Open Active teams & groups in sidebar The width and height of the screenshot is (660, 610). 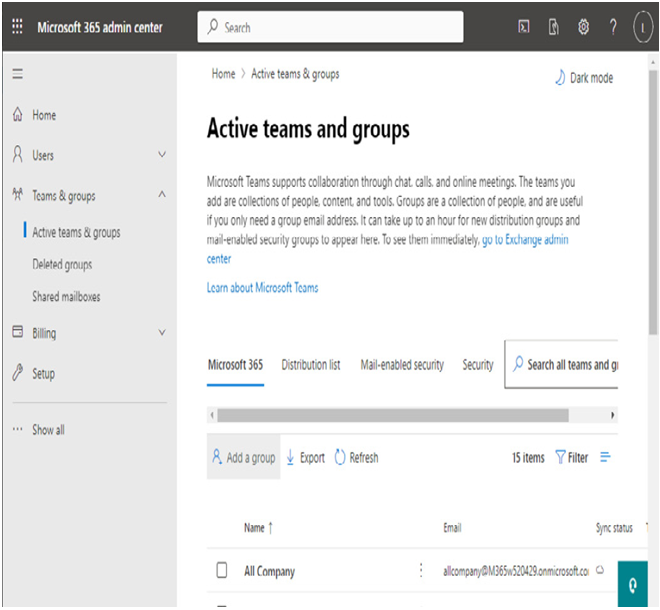click(x=76, y=232)
